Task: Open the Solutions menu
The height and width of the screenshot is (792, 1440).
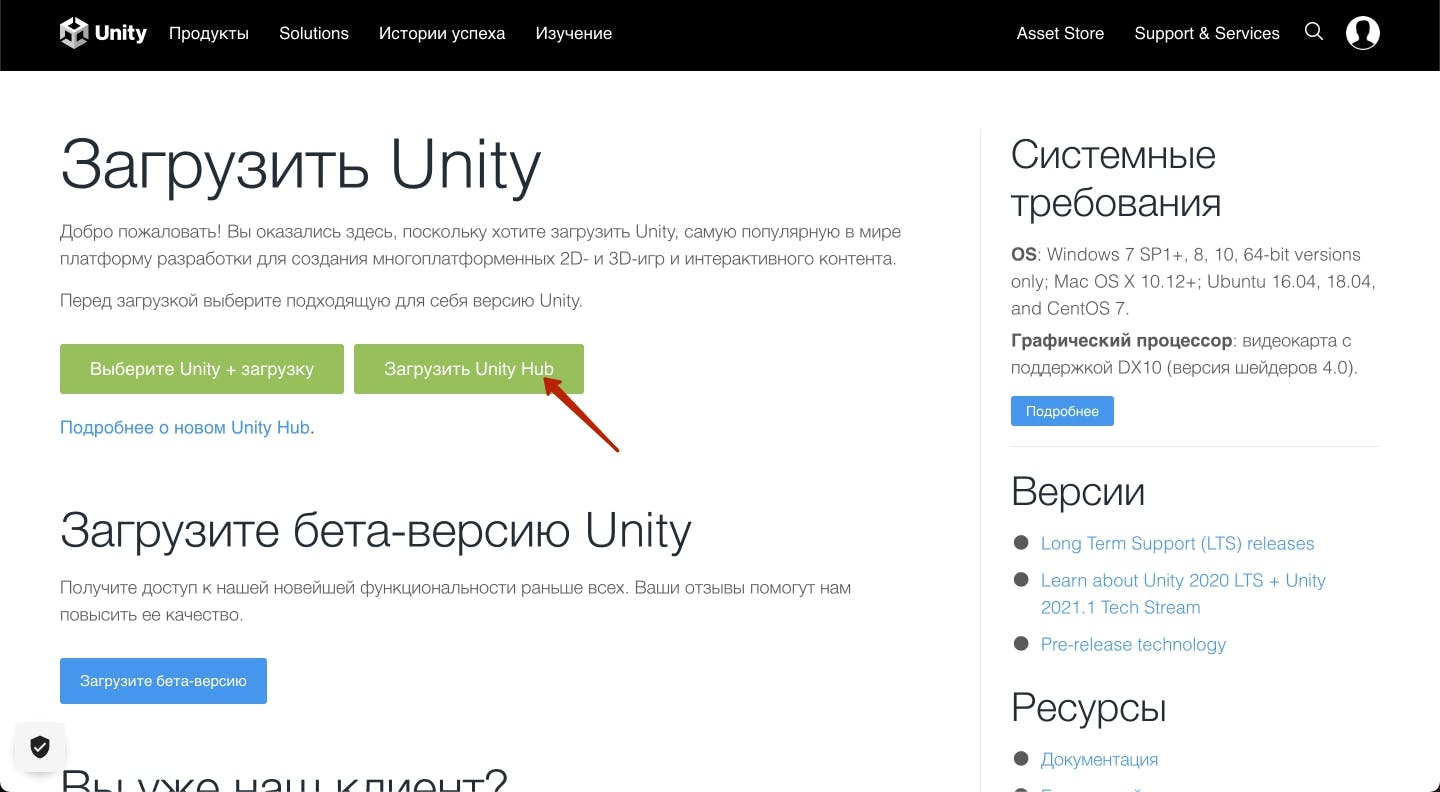Action: tap(314, 33)
